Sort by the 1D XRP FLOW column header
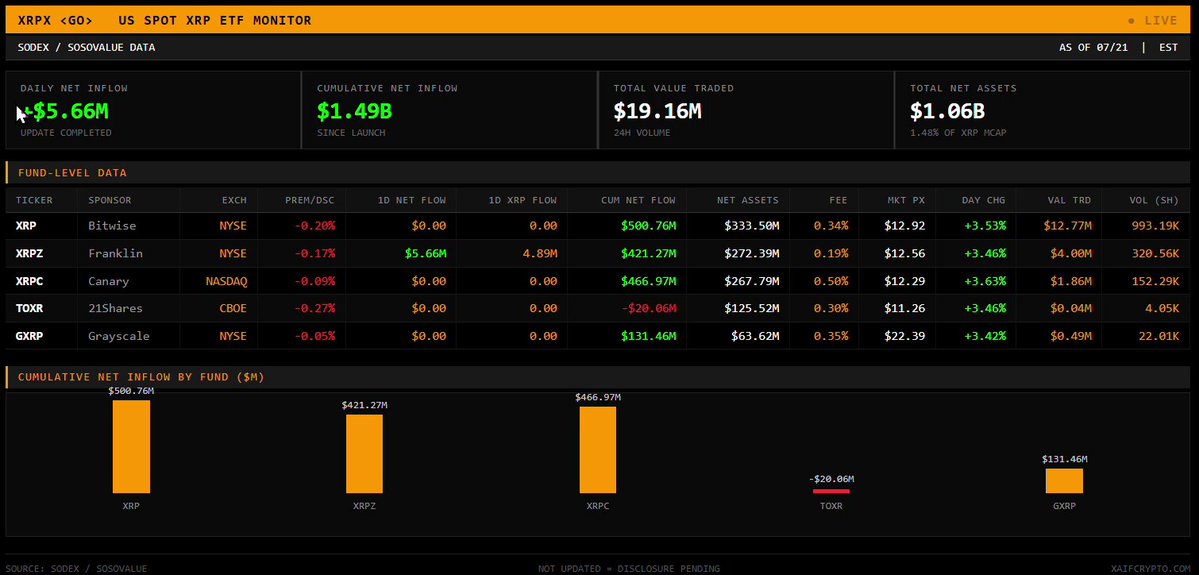 tap(523, 200)
